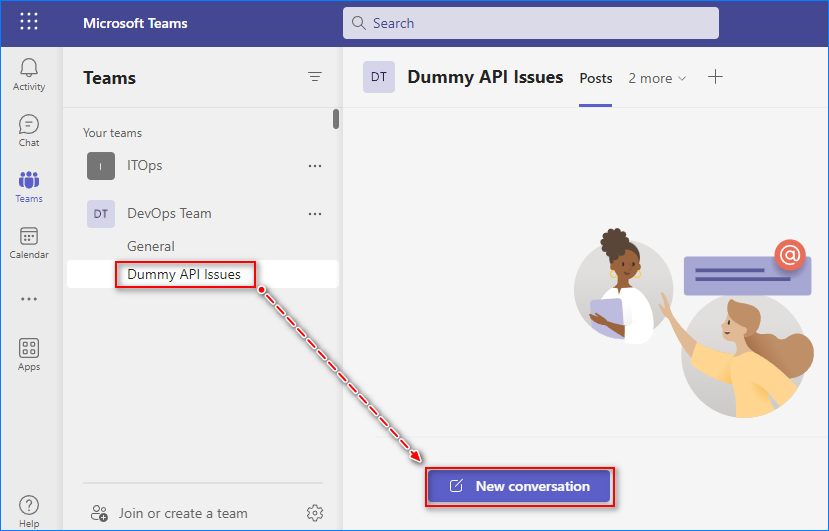829x531 pixels.
Task: Select the Dummy API Issues channel
Action: pyautogui.click(x=184, y=274)
